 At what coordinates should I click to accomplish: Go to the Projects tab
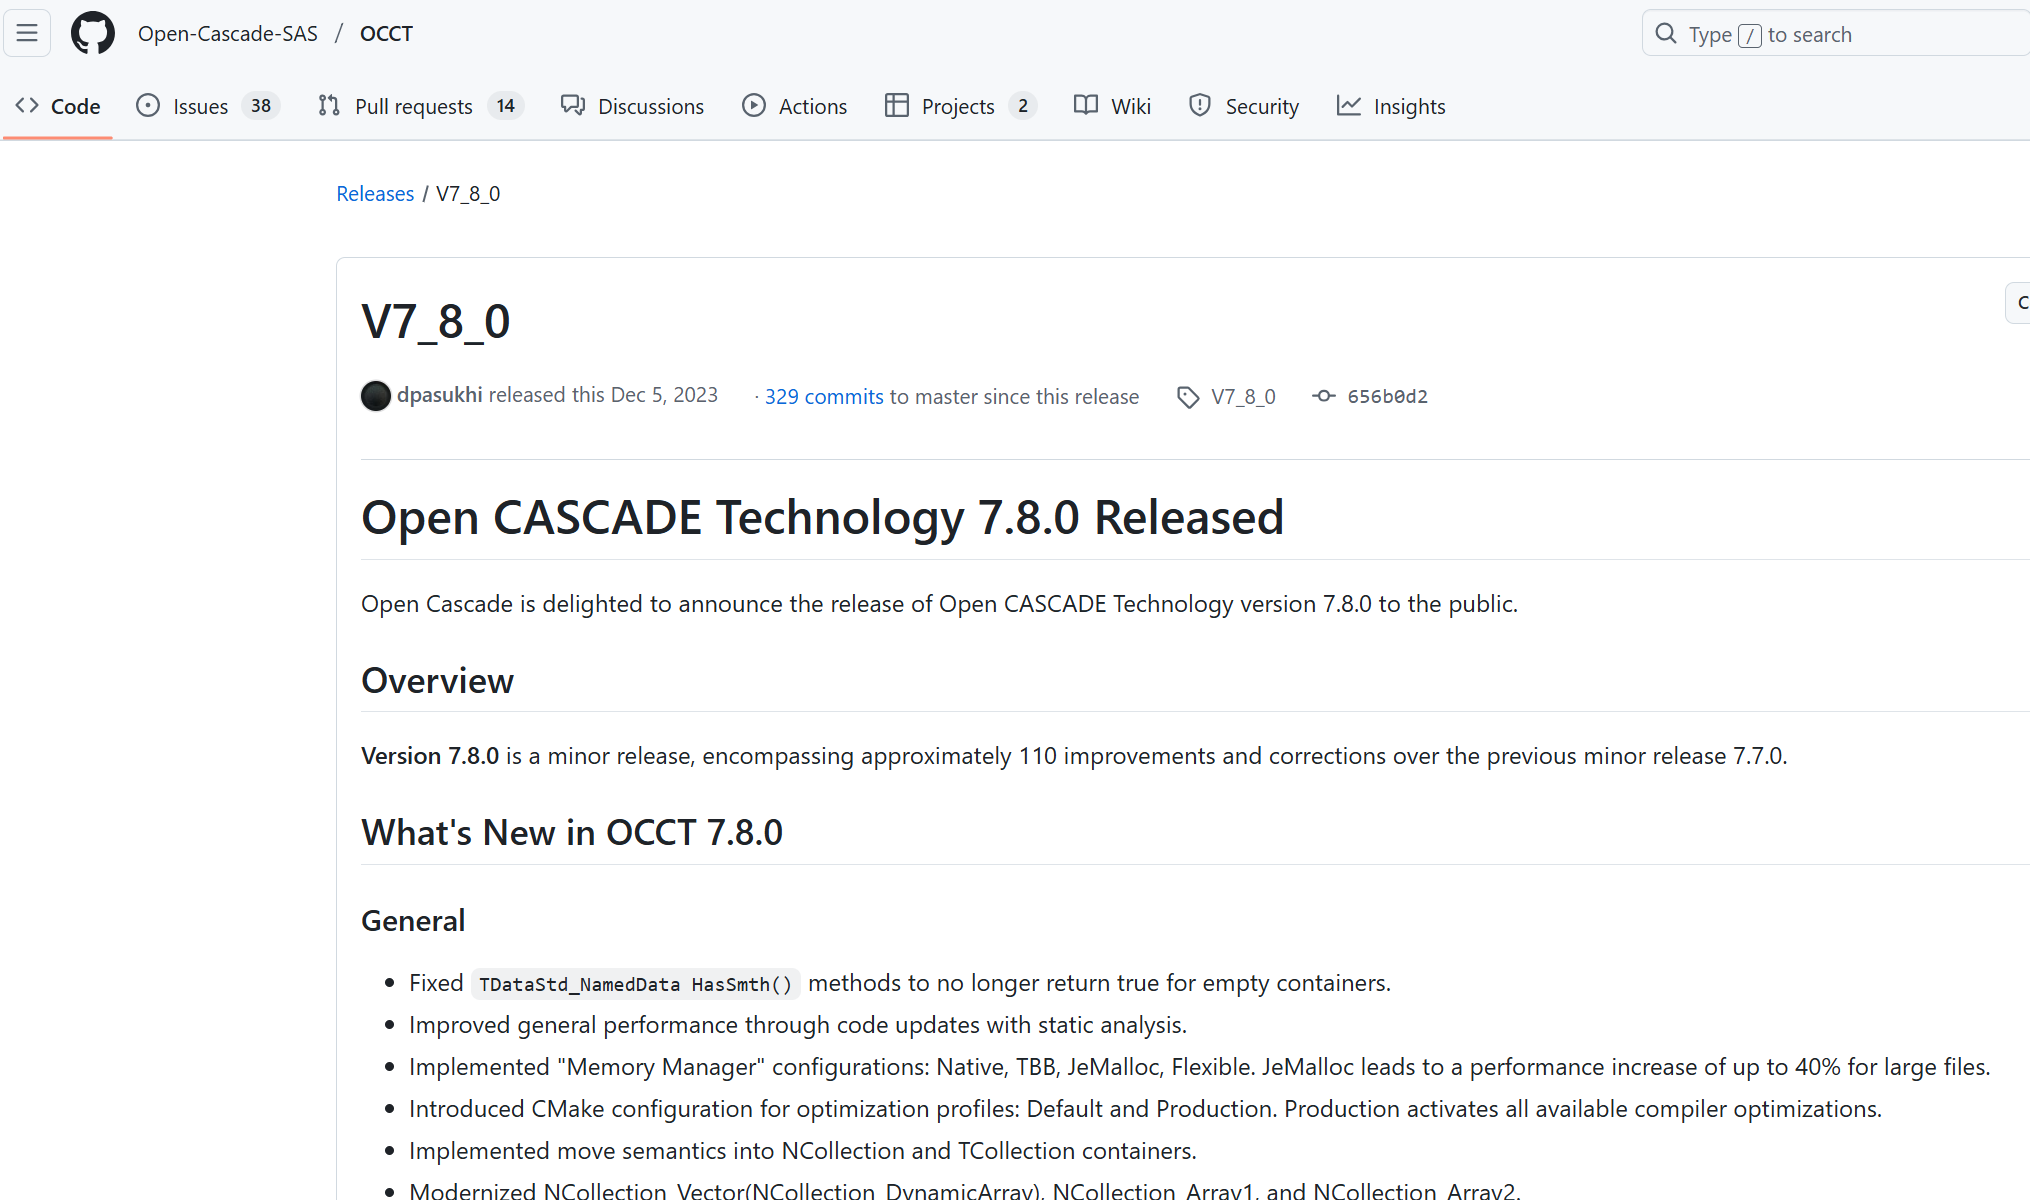point(959,106)
